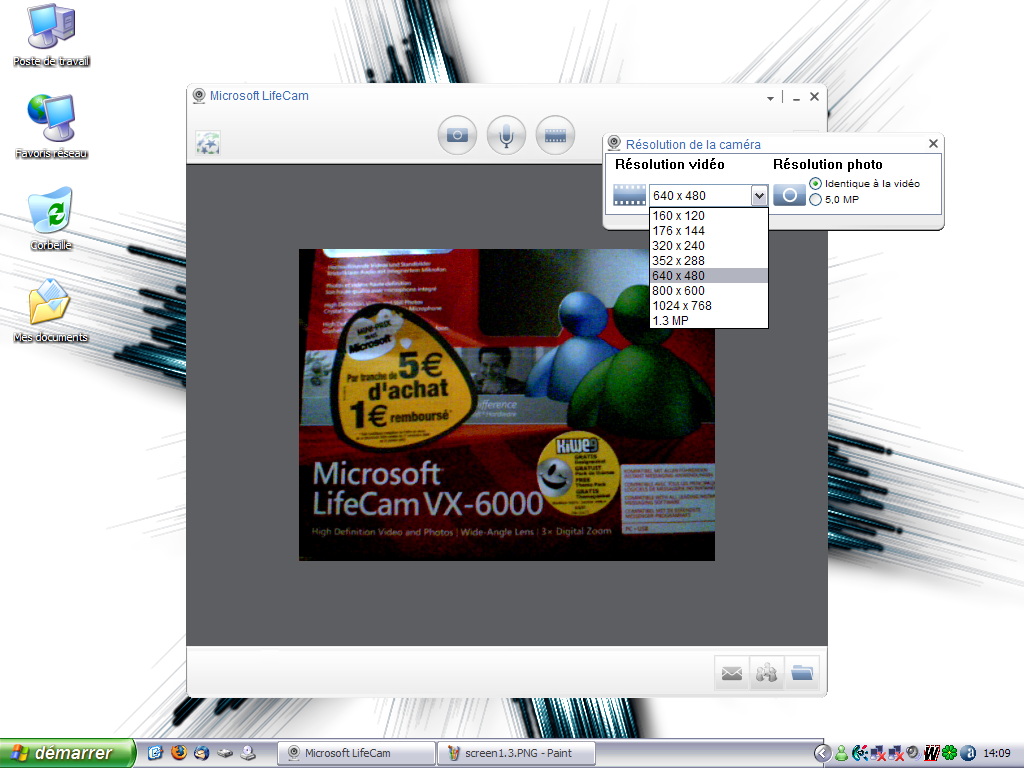Click the microphone audio record button
This screenshot has height=768, width=1024.
point(506,135)
